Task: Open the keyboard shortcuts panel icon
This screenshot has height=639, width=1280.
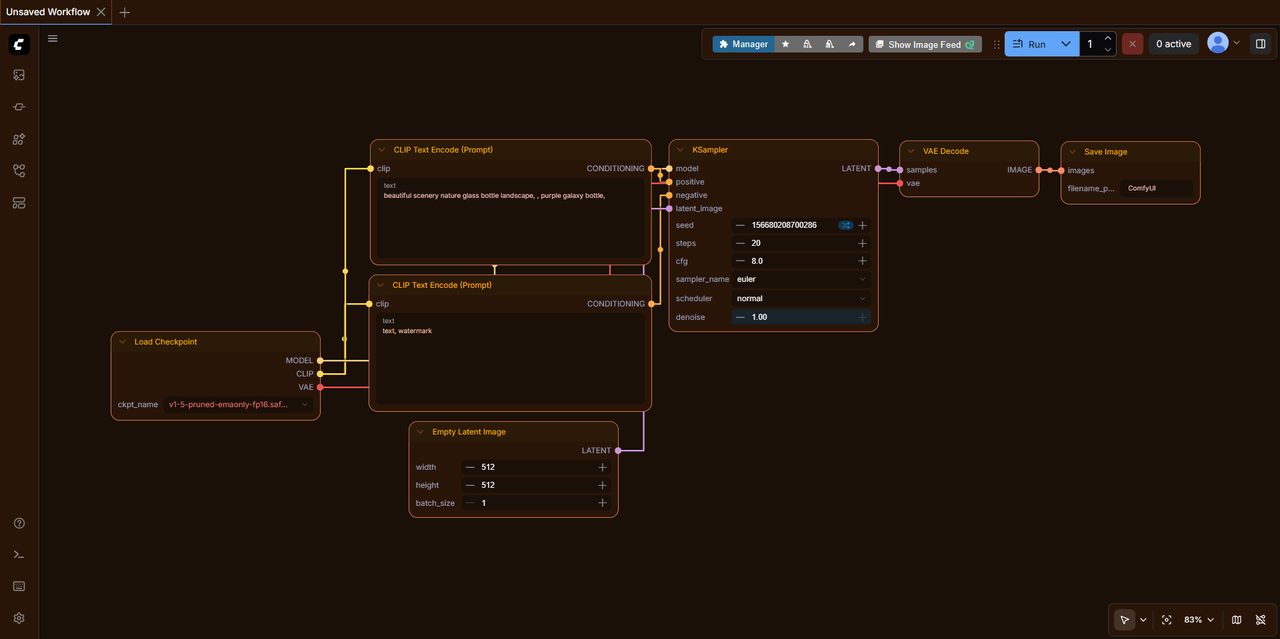Action: [x=19, y=586]
